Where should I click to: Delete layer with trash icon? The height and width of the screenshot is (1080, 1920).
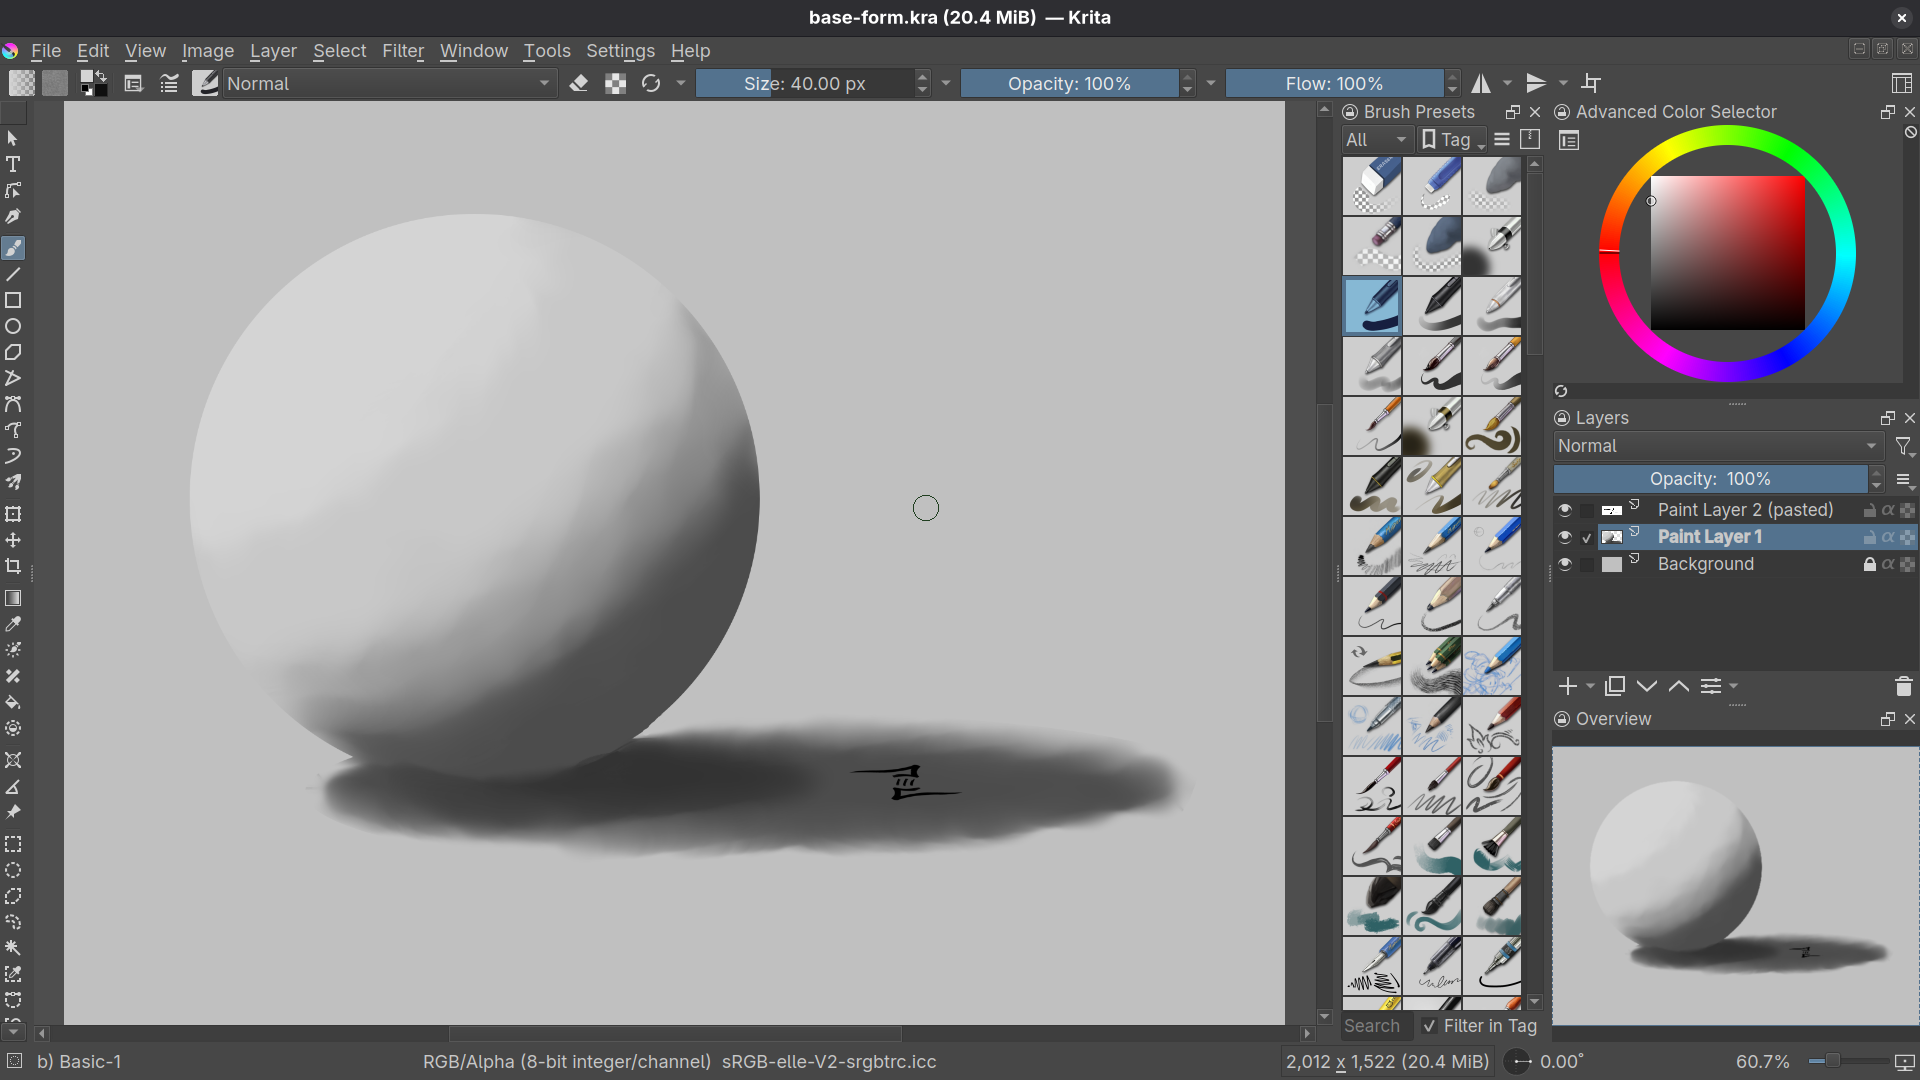point(1903,686)
